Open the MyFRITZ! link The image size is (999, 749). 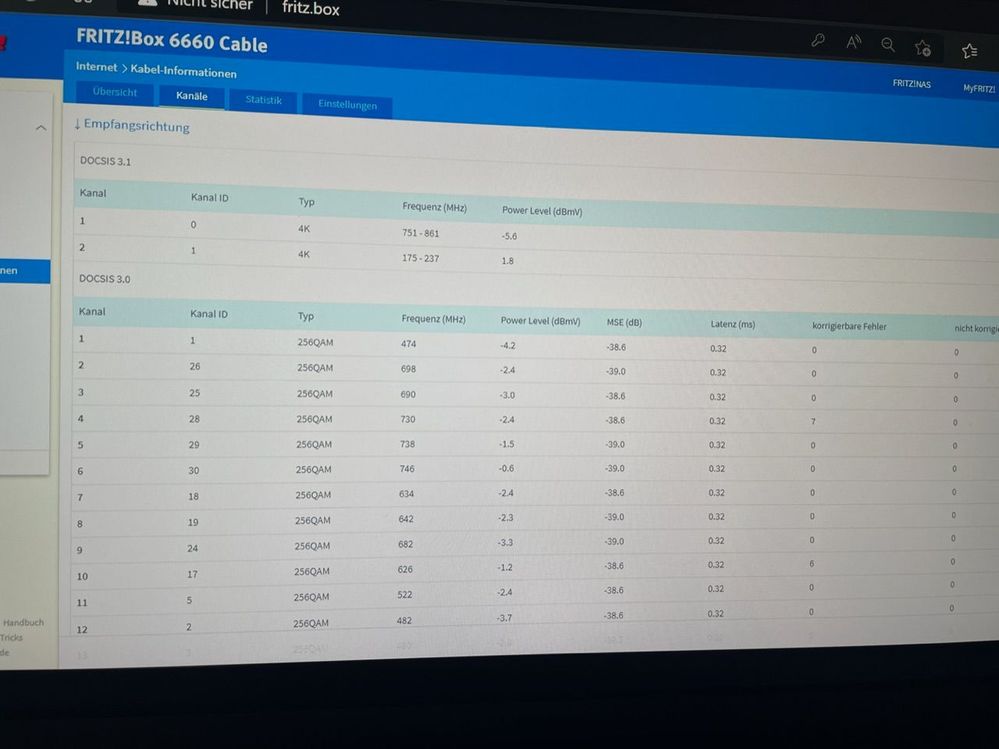click(x=979, y=89)
